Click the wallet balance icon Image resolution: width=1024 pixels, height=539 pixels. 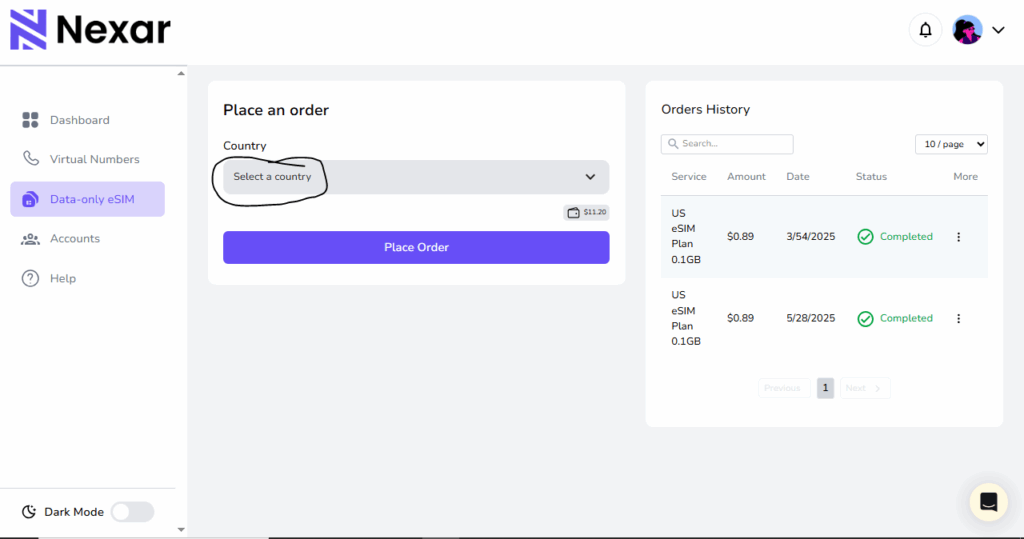point(573,212)
